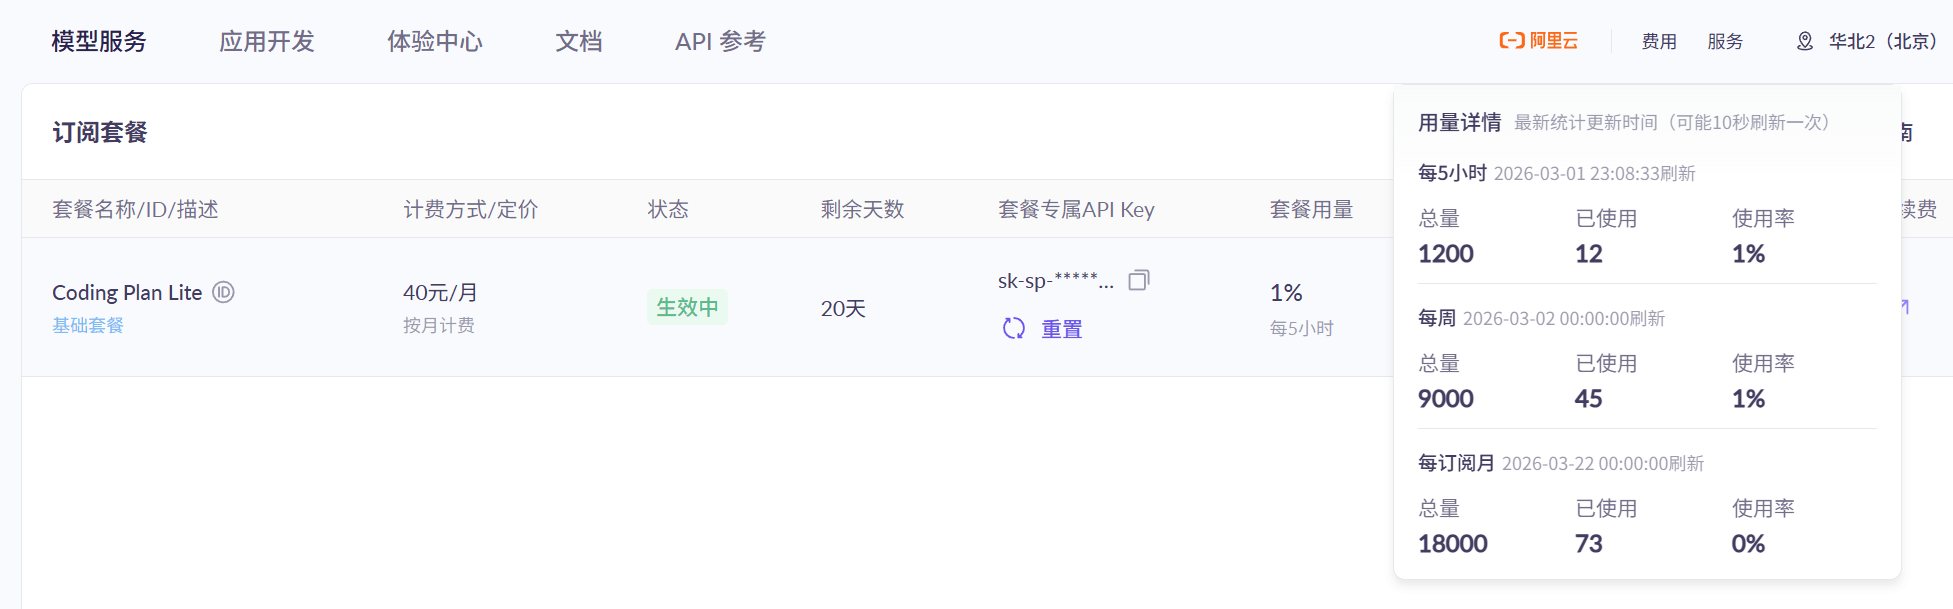Copy the API key using the copy icon
This screenshot has height=609, width=1953.
(1138, 280)
